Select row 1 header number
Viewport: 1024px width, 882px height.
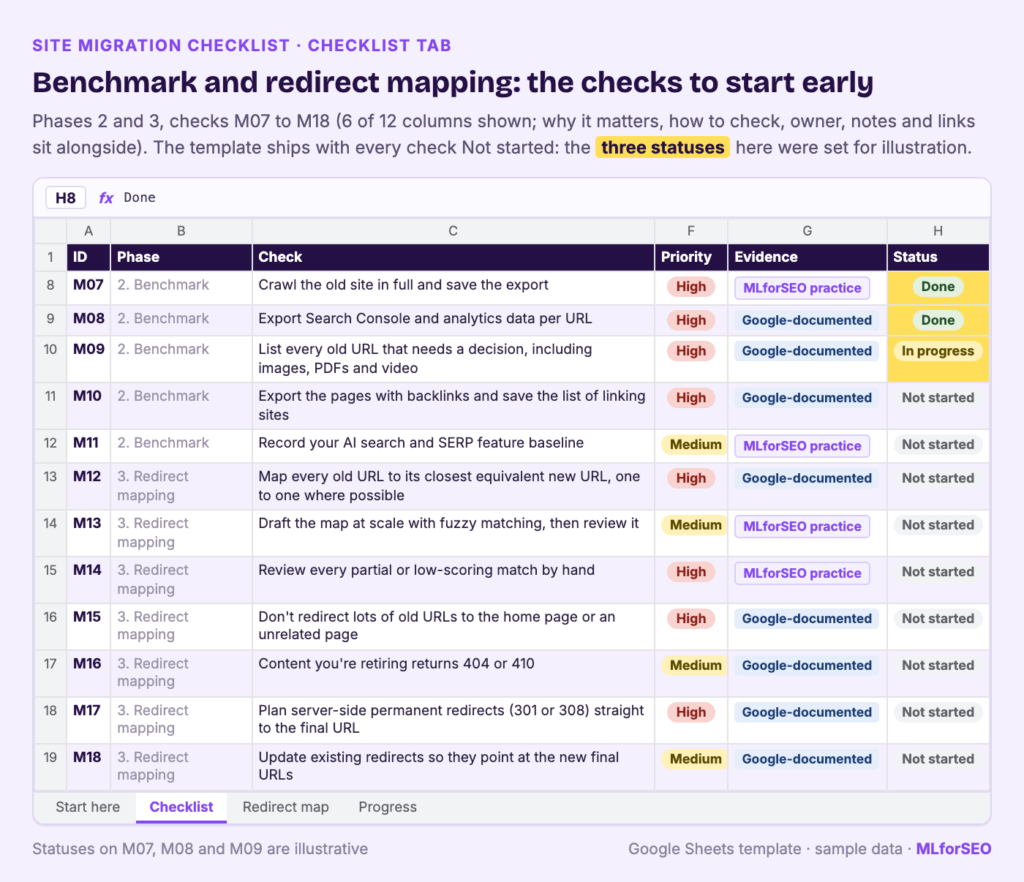tap(50, 257)
